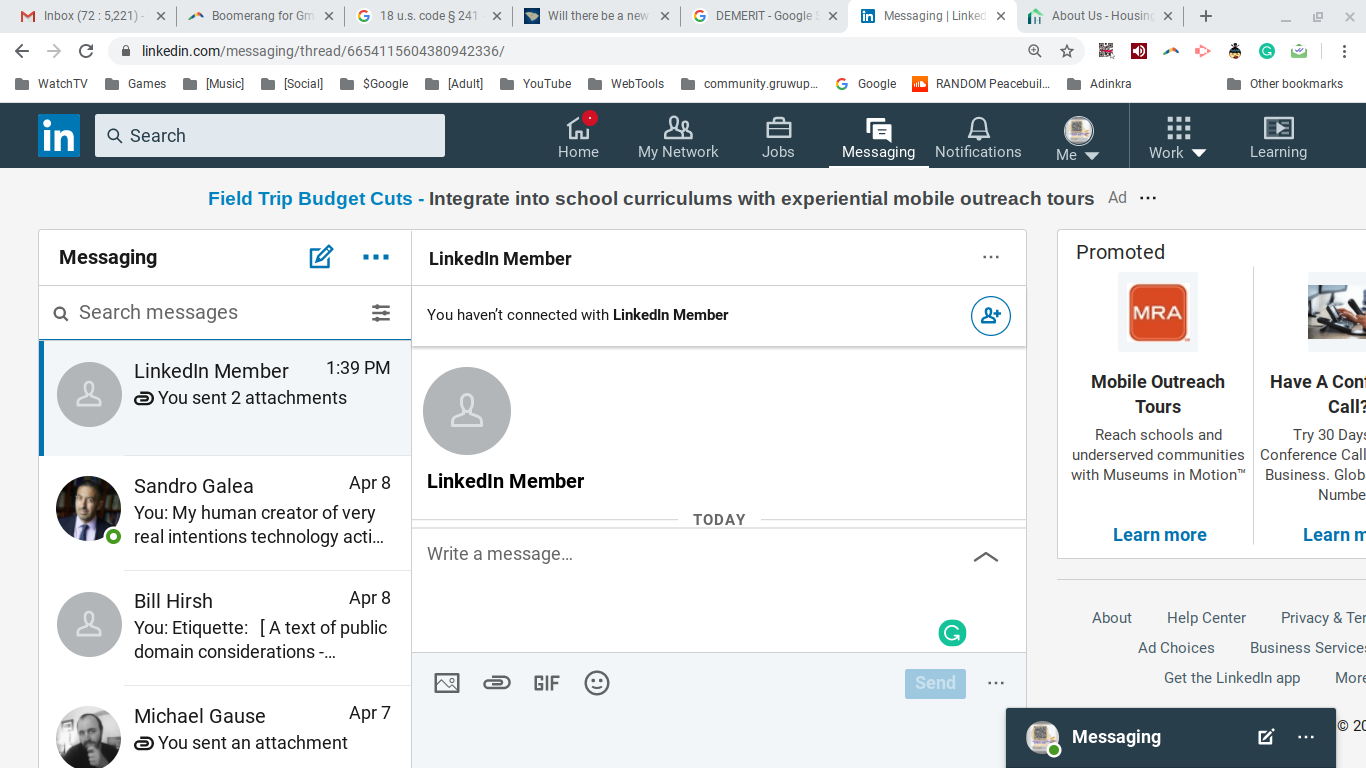Click Learn more under Mobile Outreach Tours

tap(1159, 535)
